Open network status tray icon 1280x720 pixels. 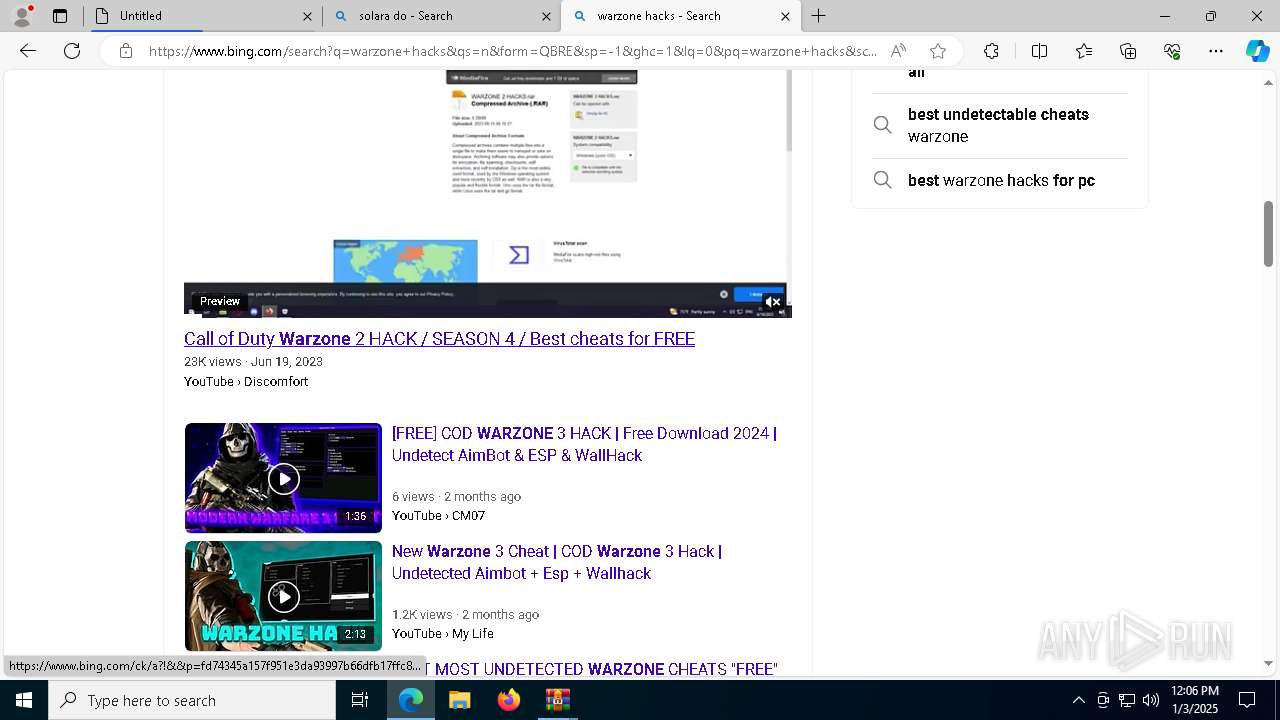(x=1127, y=700)
